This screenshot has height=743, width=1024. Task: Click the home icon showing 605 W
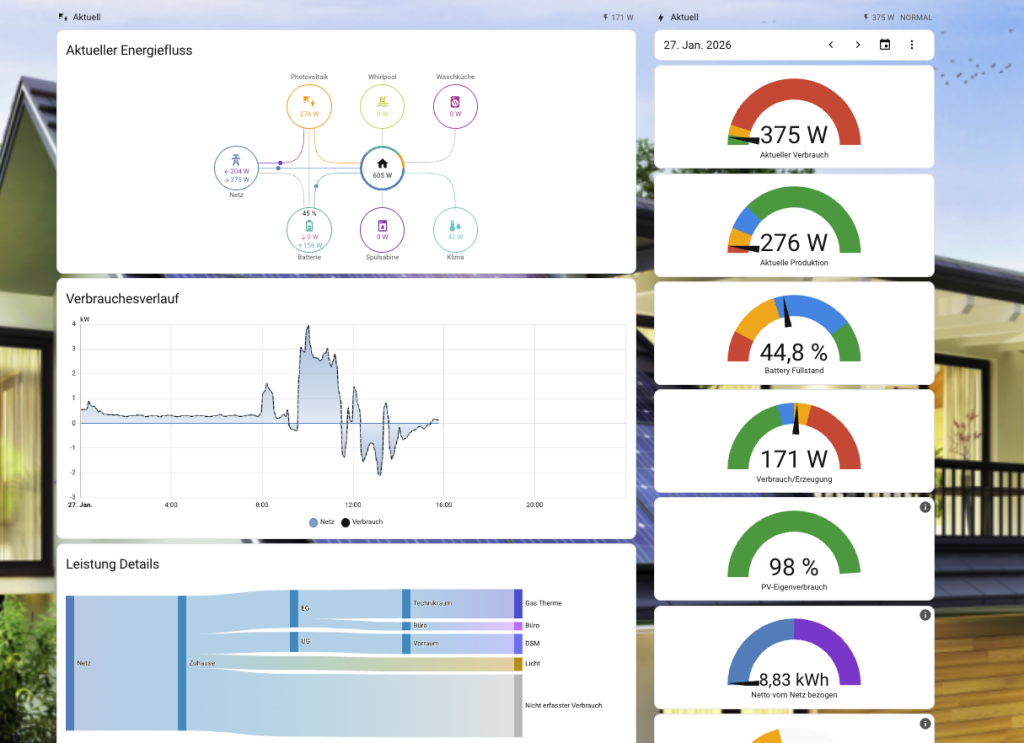click(x=382, y=163)
